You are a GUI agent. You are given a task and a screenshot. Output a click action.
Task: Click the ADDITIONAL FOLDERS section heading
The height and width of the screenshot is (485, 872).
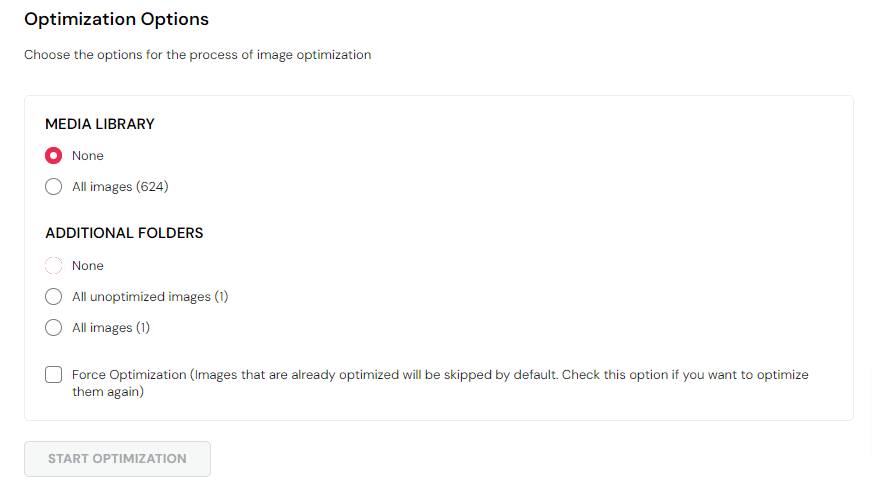tap(124, 233)
